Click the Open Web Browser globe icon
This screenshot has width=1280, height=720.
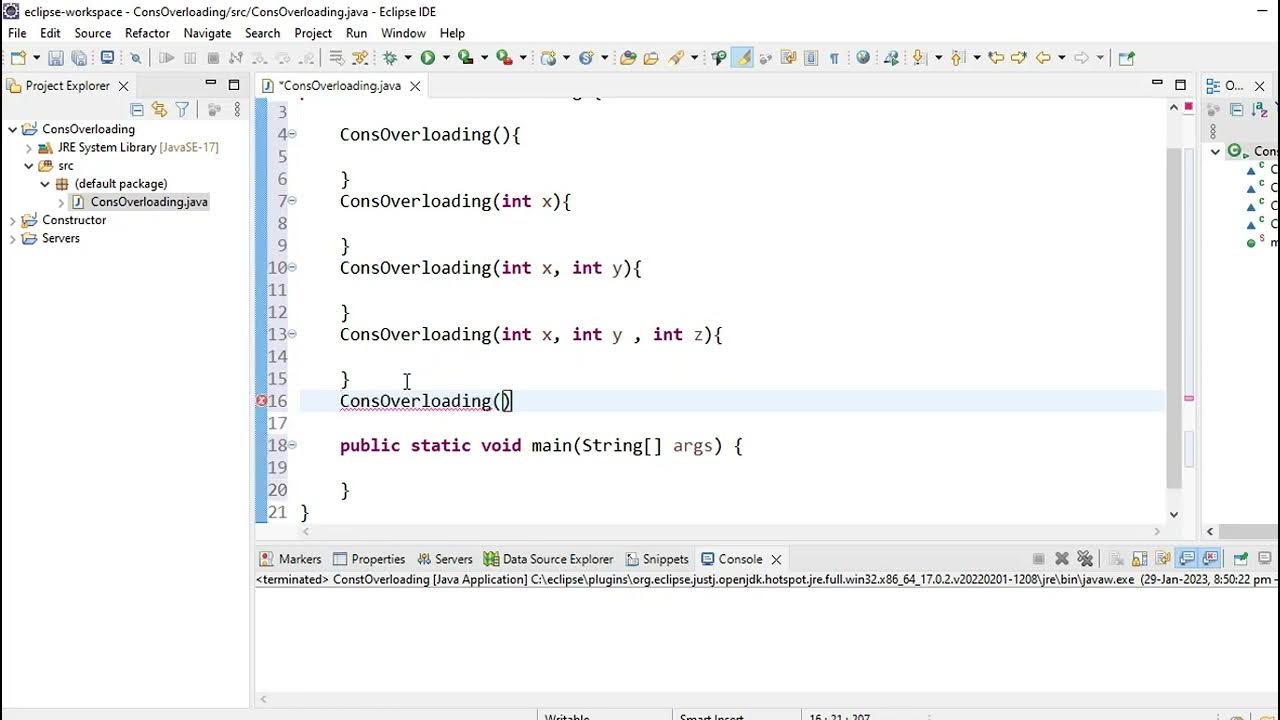[x=863, y=58]
